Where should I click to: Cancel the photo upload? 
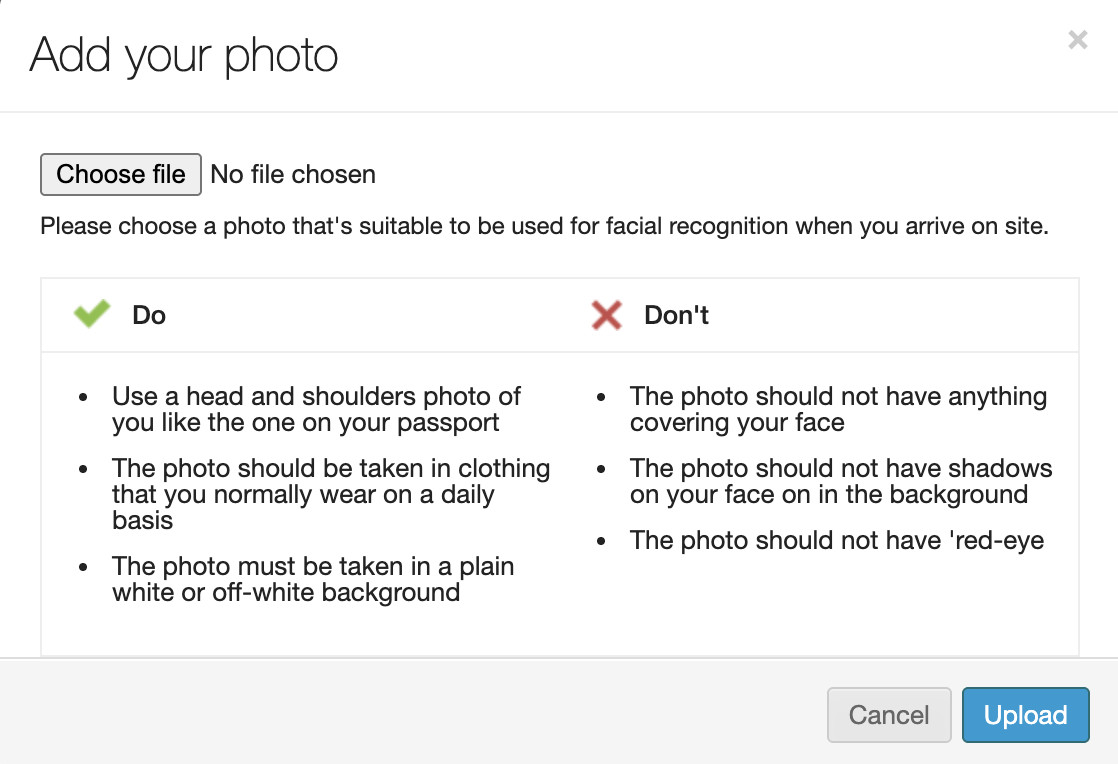pyautogui.click(x=889, y=715)
